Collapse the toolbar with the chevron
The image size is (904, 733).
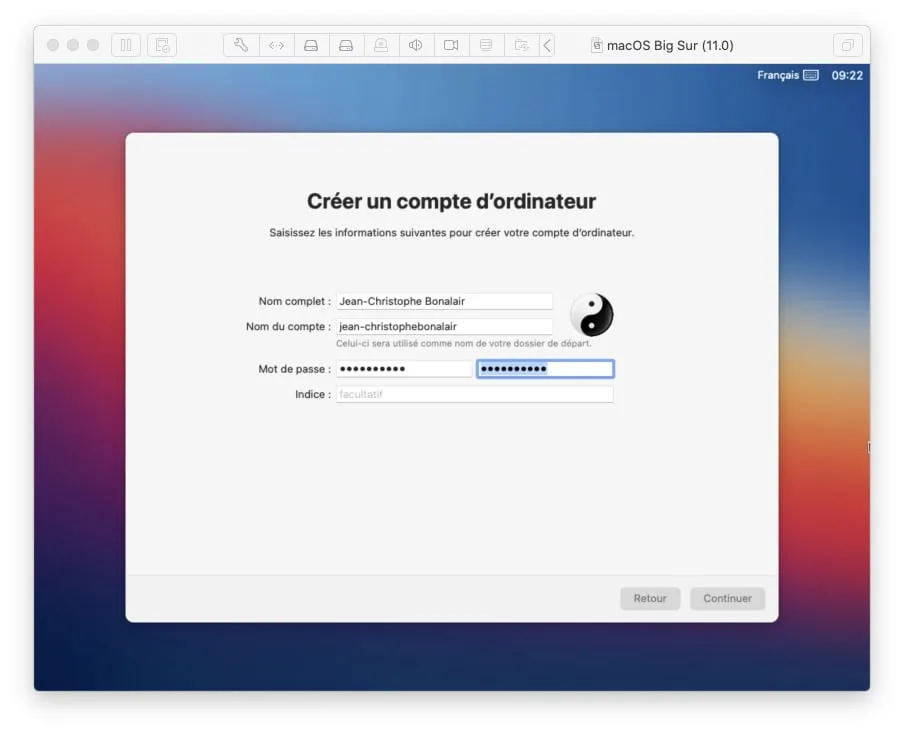[x=546, y=44]
